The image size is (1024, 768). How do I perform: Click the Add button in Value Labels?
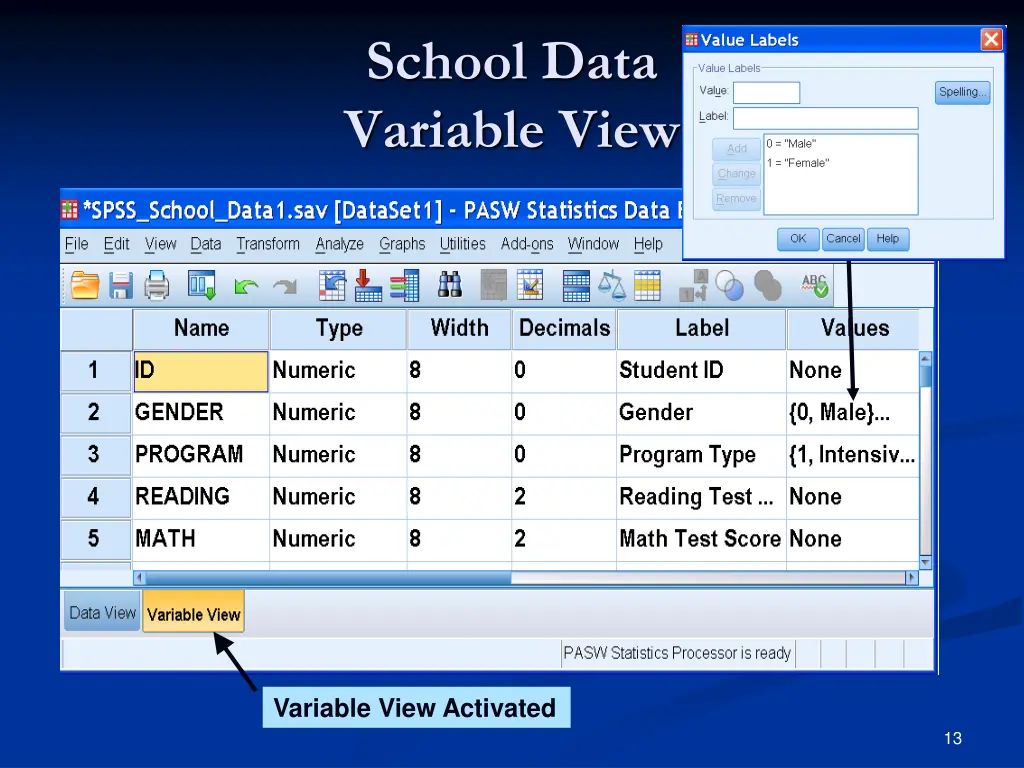click(737, 148)
